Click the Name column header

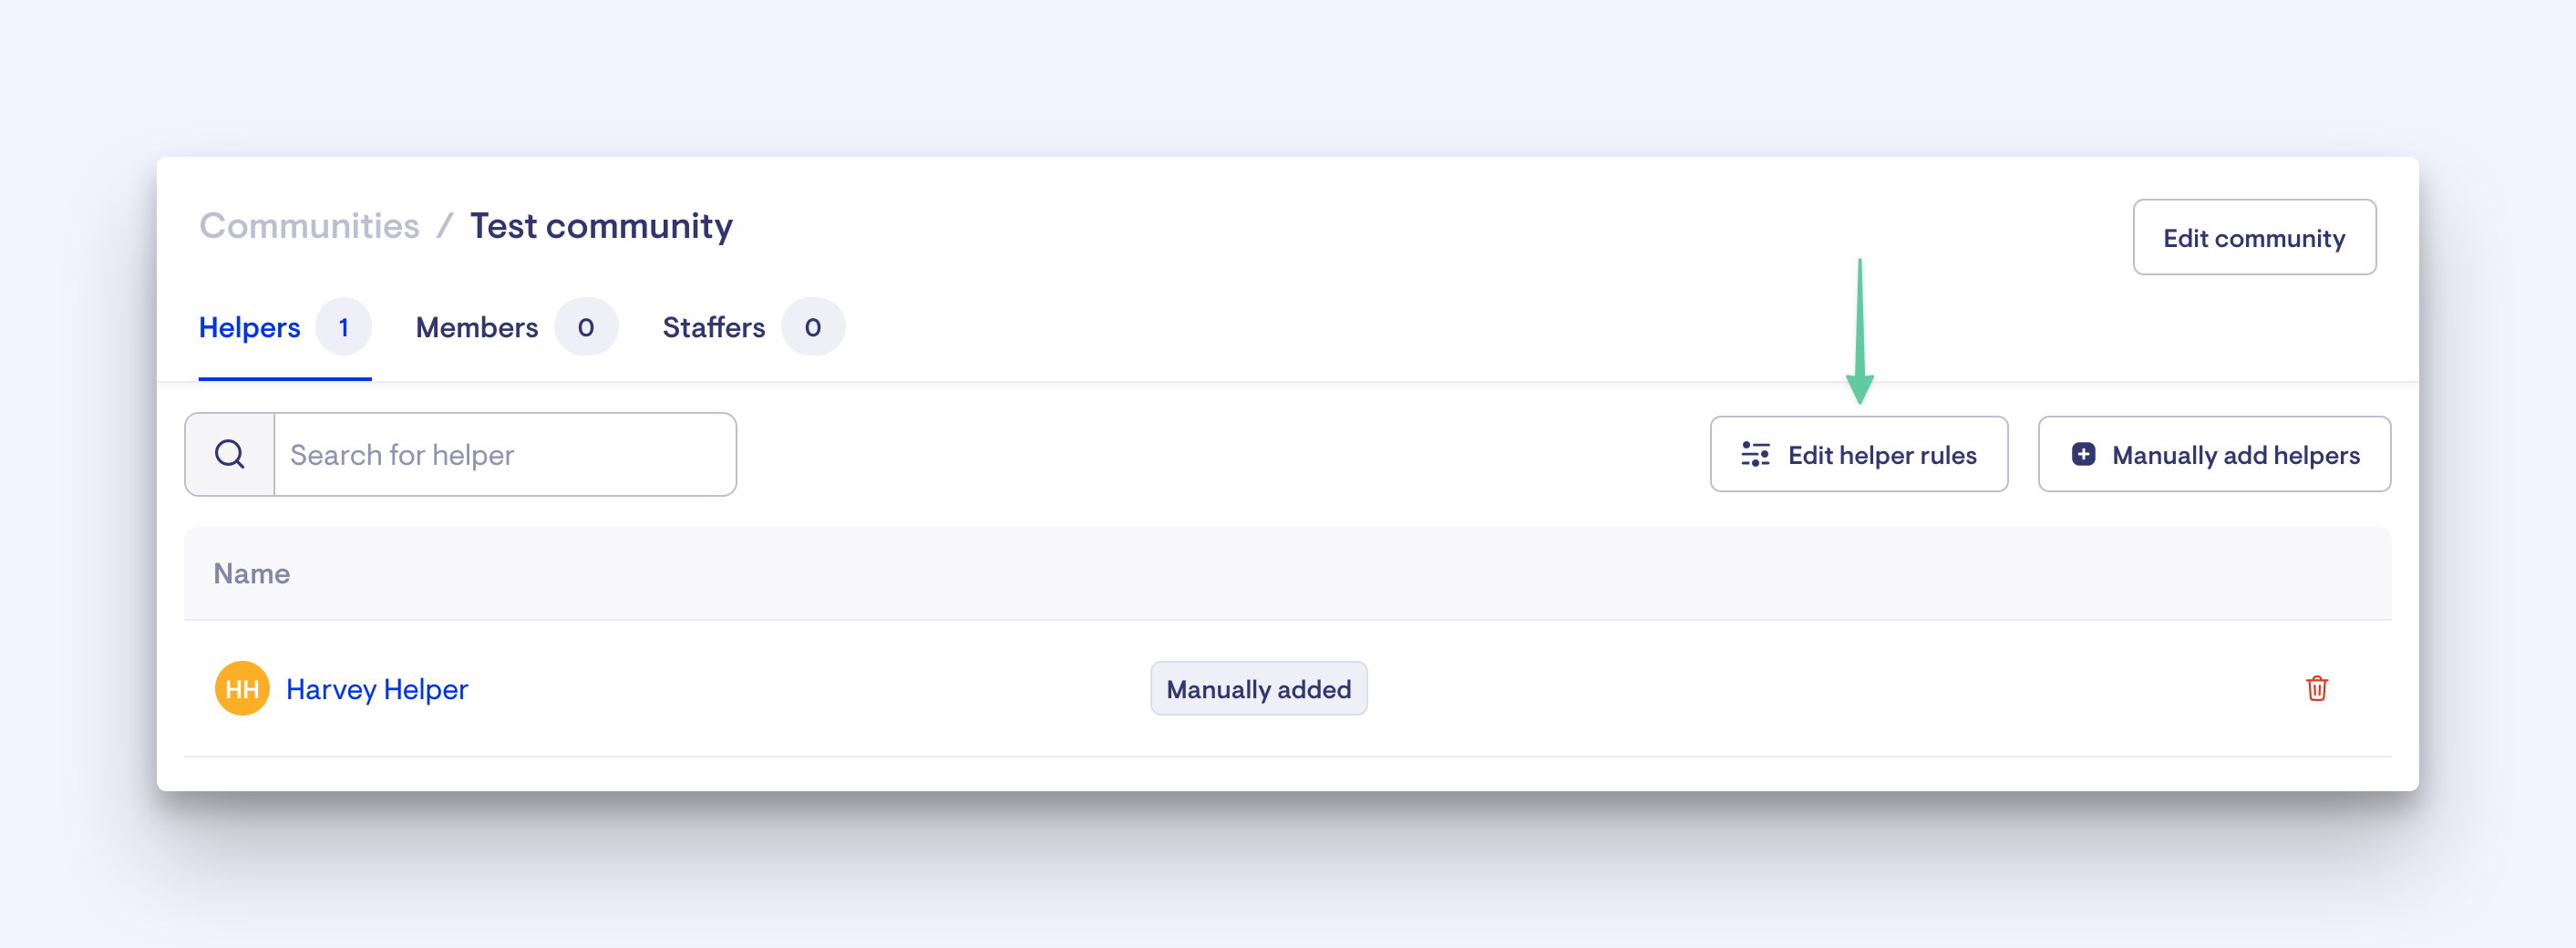click(x=252, y=574)
